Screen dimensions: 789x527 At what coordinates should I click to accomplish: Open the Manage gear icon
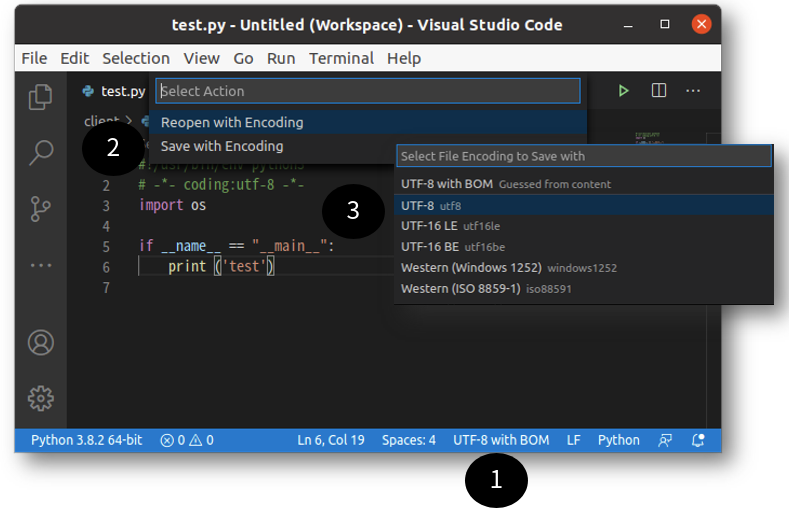pyautogui.click(x=41, y=399)
